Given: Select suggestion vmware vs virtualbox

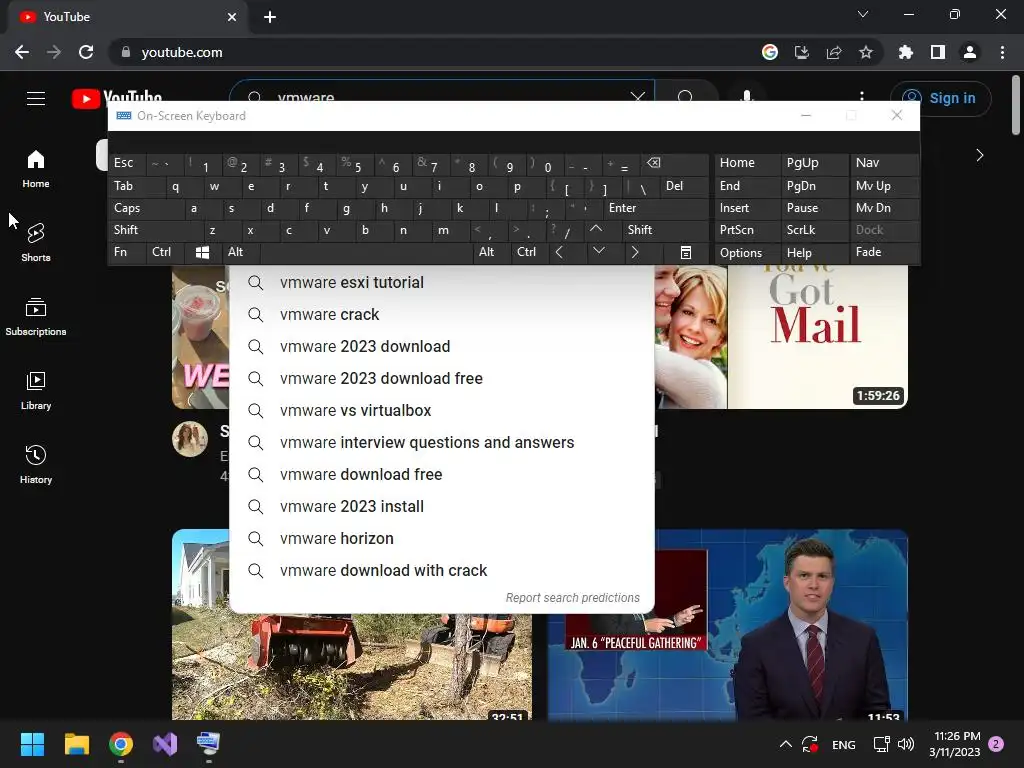Looking at the screenshot, I should [442, 410].
